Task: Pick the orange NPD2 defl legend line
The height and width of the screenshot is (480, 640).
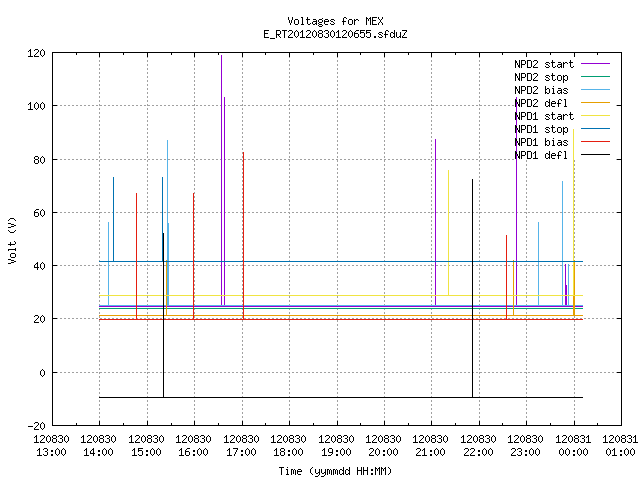Action: [x=596, y=103]
